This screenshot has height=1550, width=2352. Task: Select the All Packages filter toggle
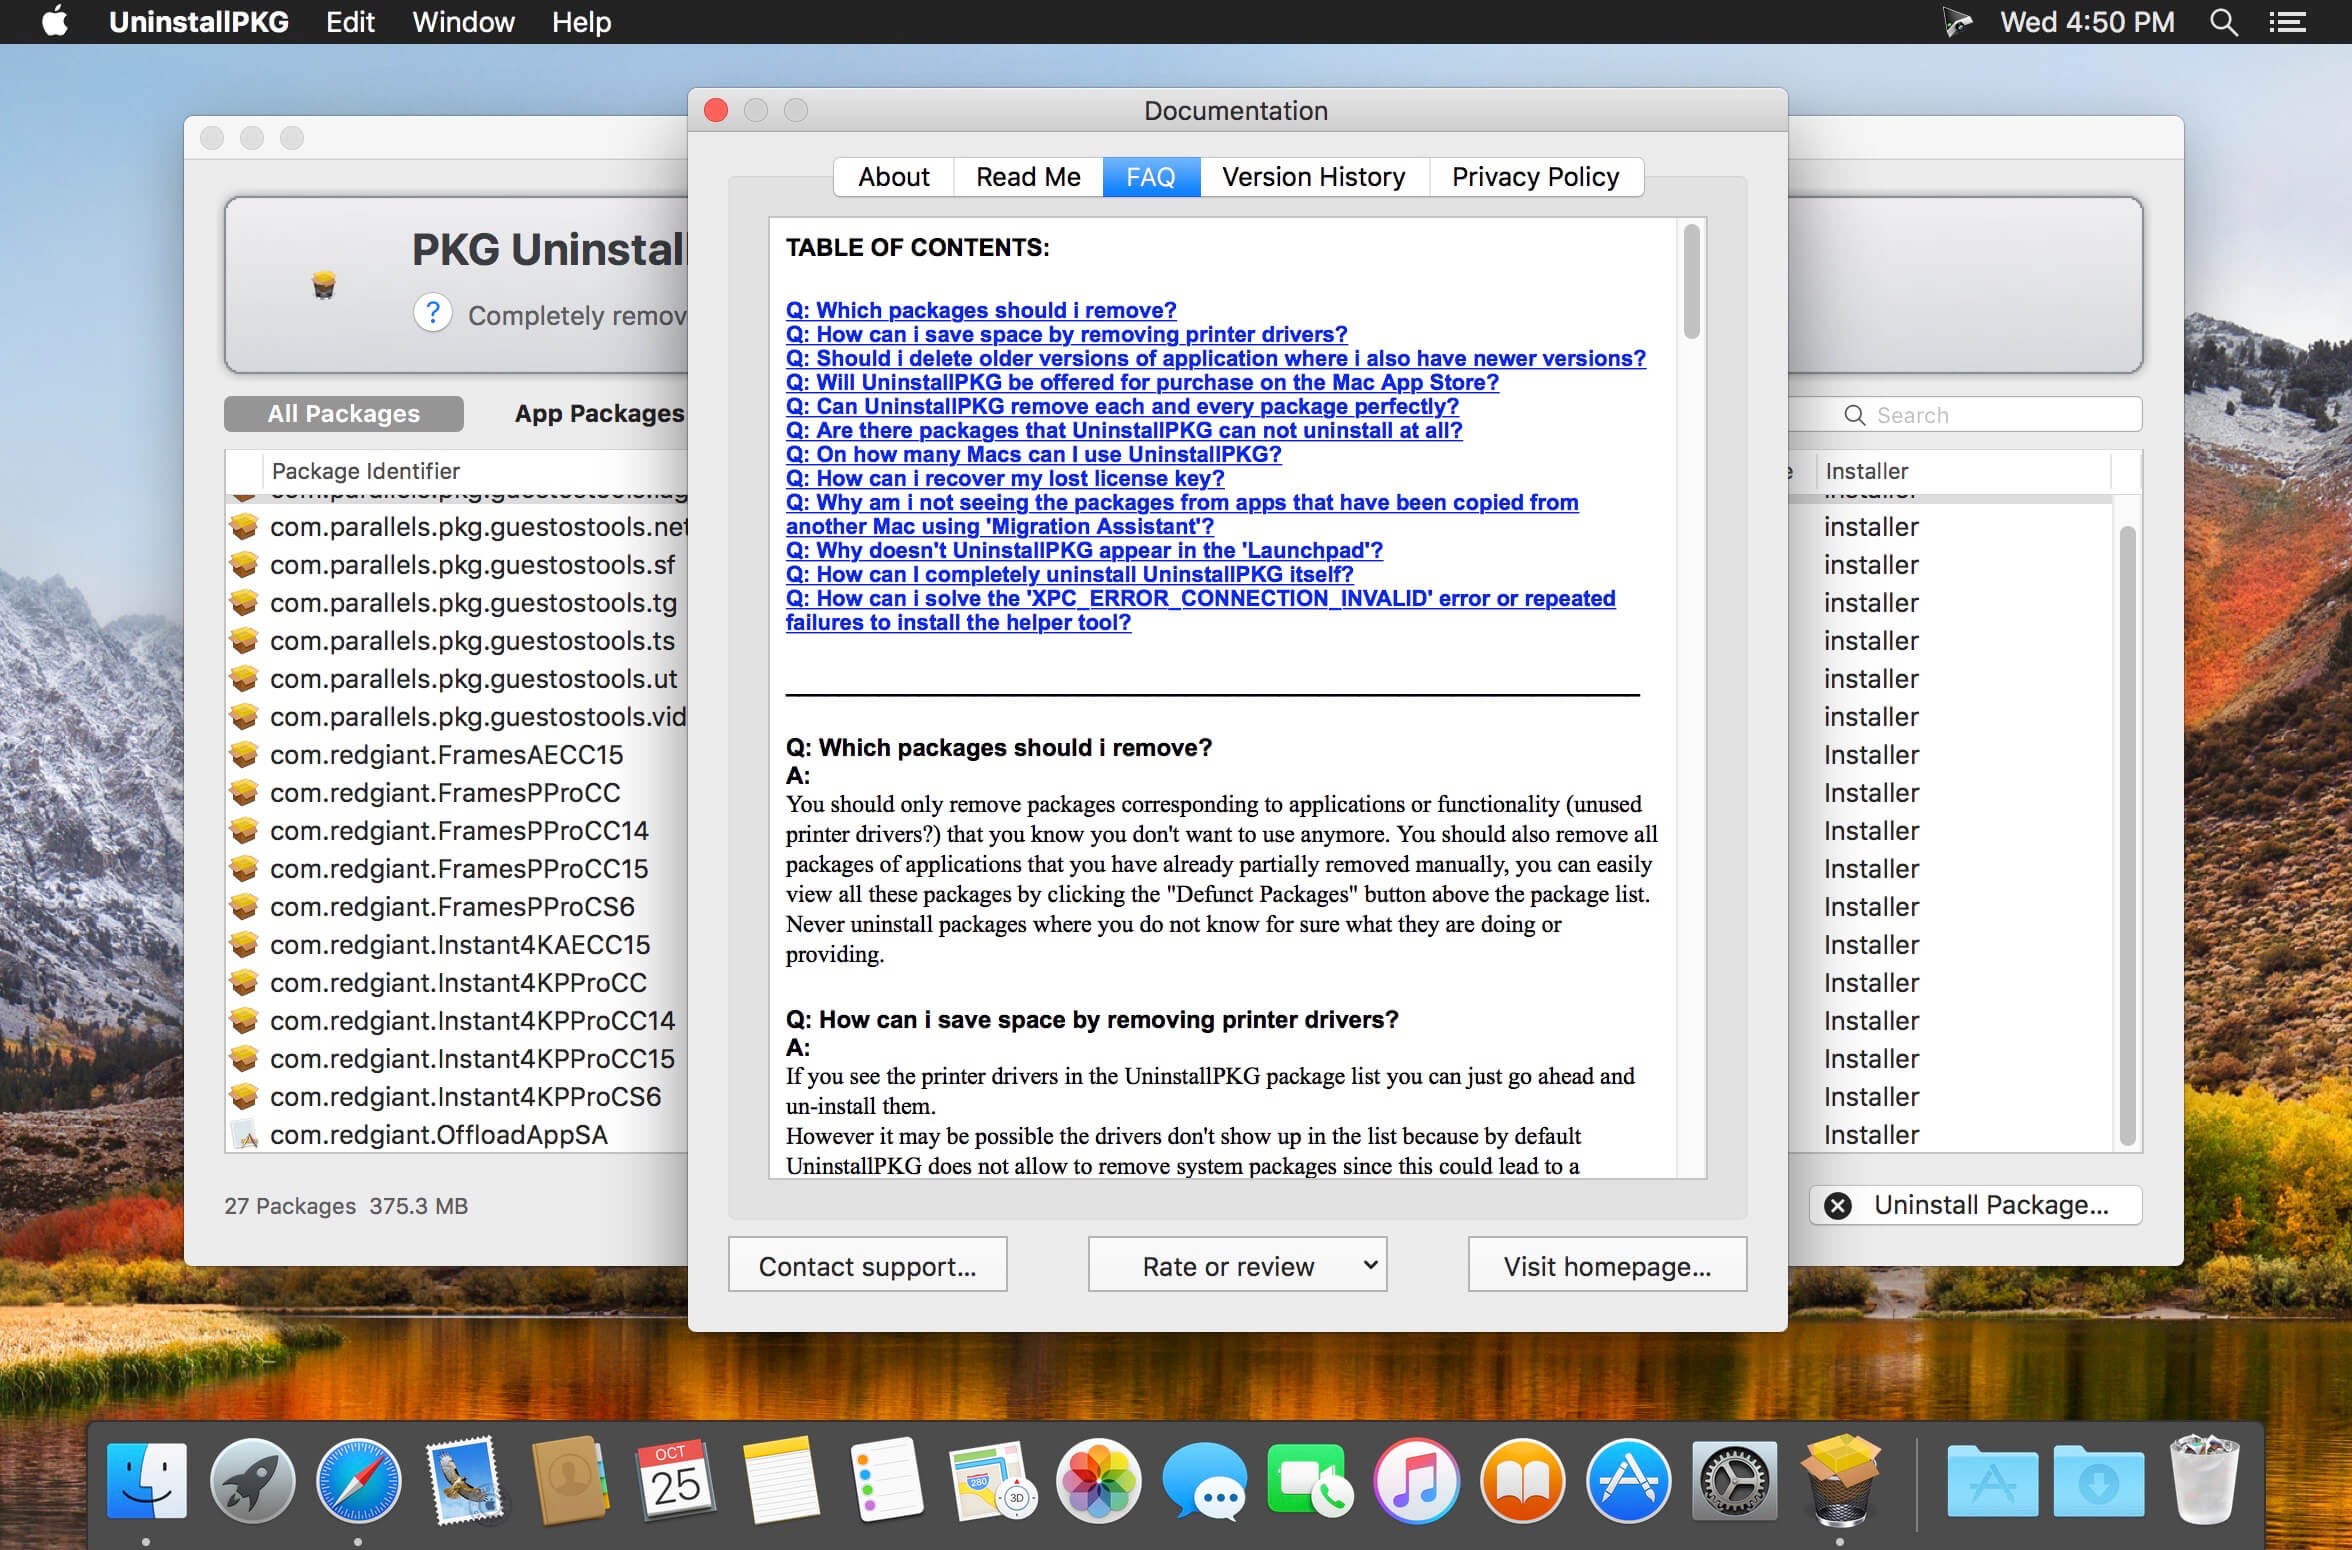pos(343,413)
